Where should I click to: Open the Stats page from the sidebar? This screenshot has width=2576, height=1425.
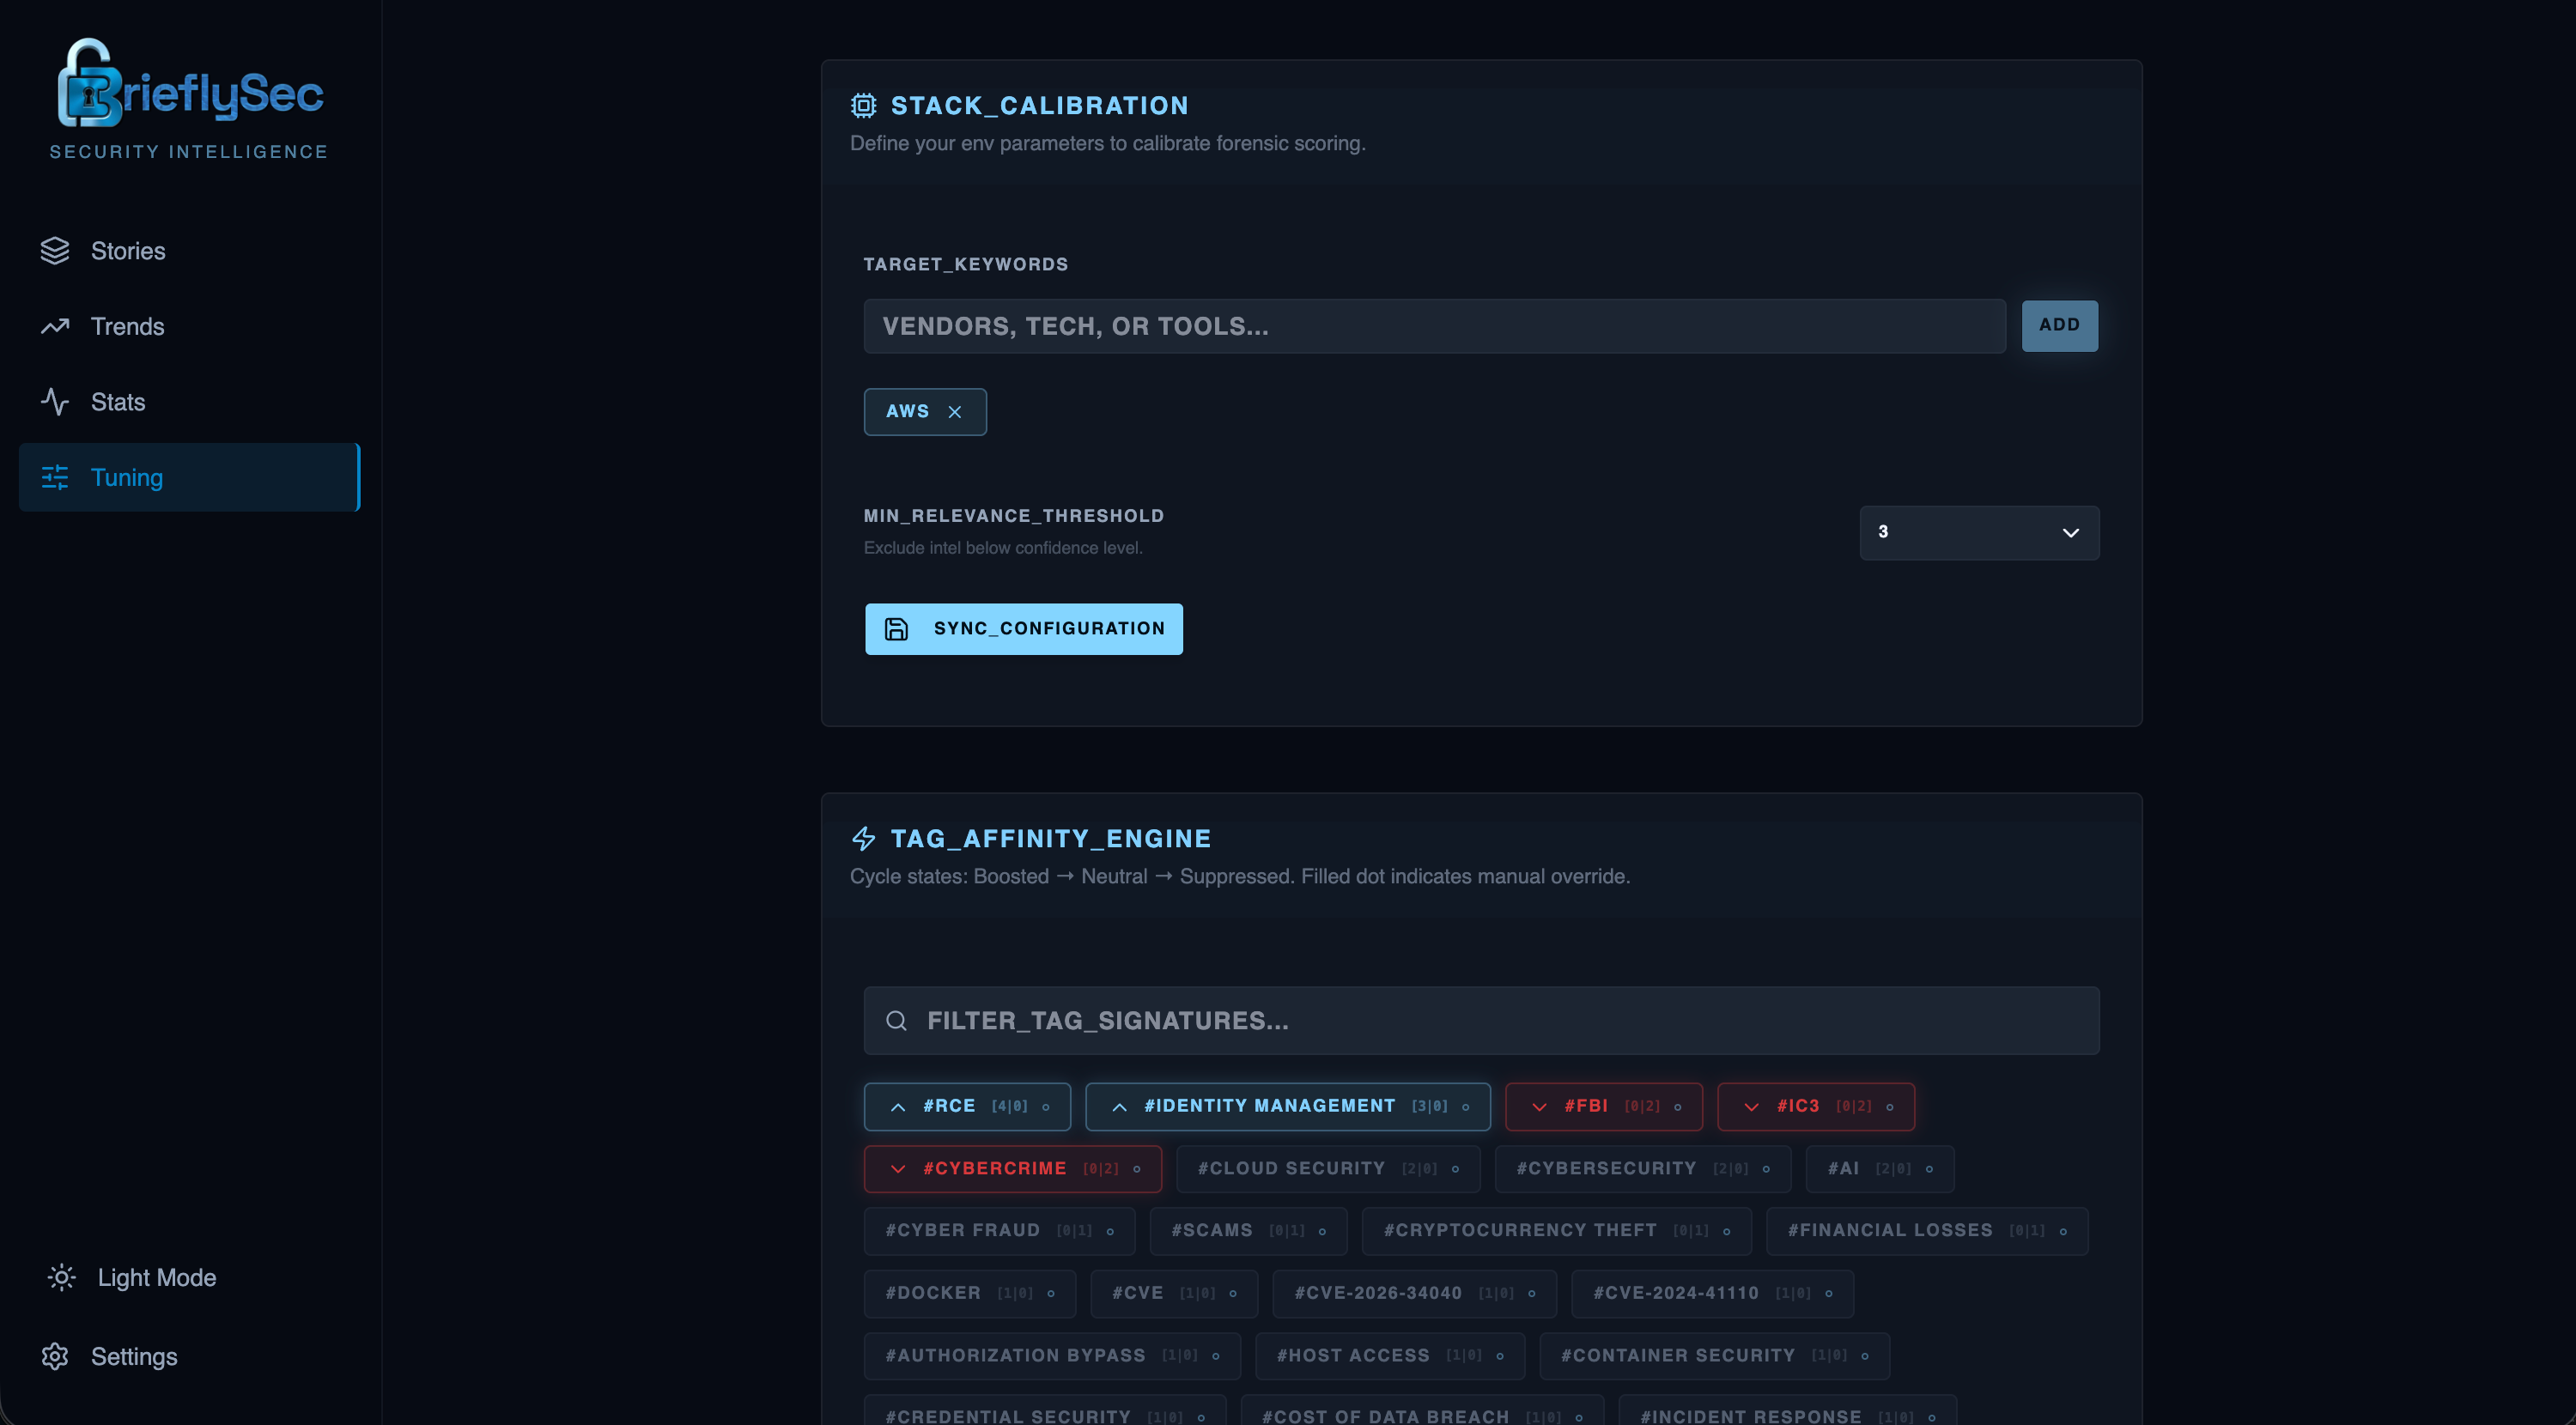(x=118, y=401)
